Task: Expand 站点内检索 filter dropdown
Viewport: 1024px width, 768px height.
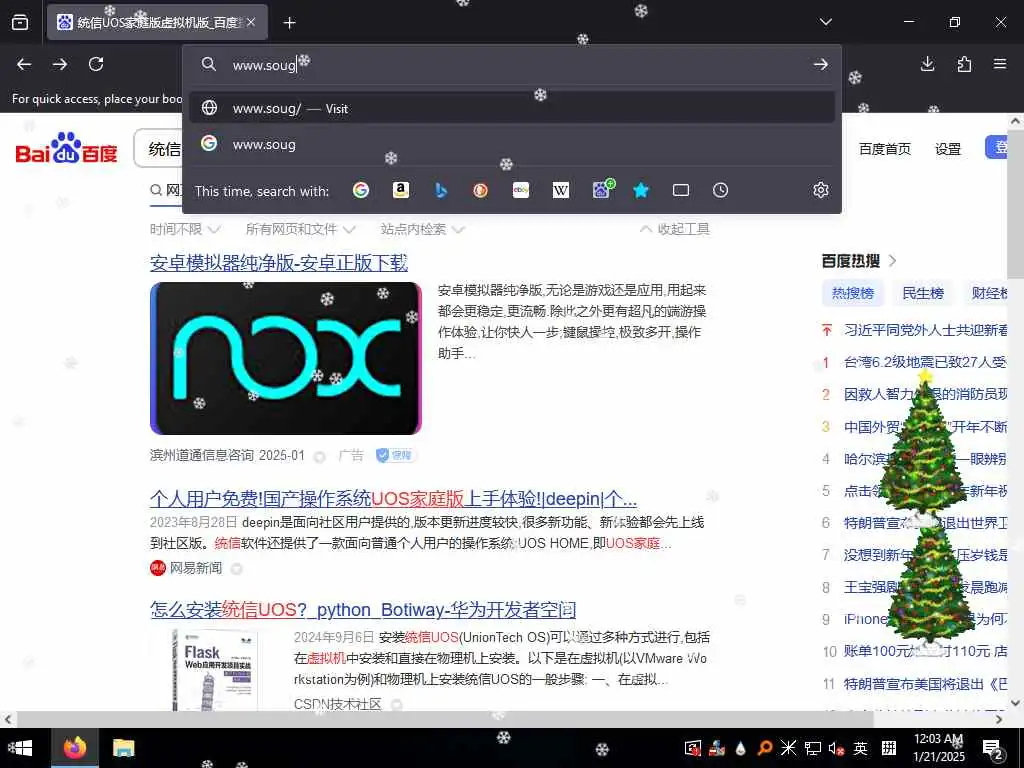Action: tap(423, 229)
